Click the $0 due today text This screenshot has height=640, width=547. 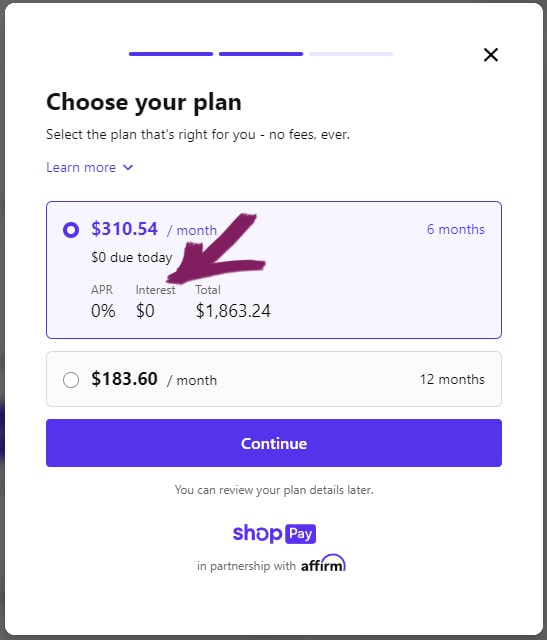[131, 258]
